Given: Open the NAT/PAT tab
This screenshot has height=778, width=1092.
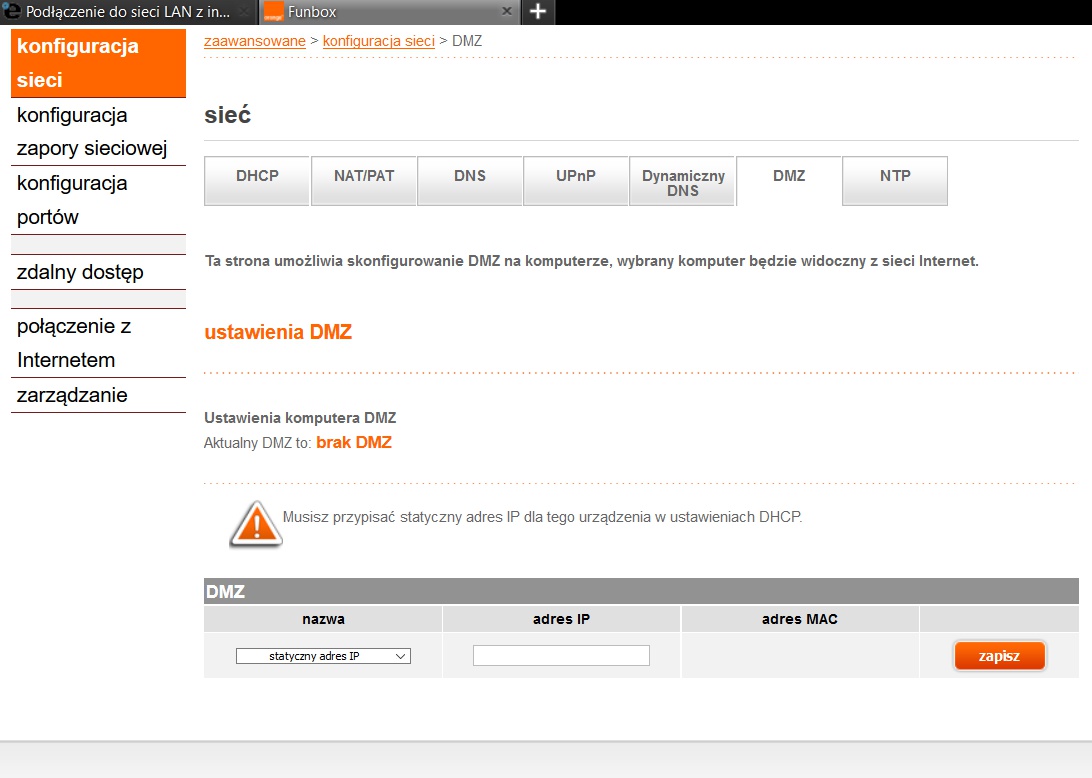Looking at the screenshot, I should click(x=364, y=180).
